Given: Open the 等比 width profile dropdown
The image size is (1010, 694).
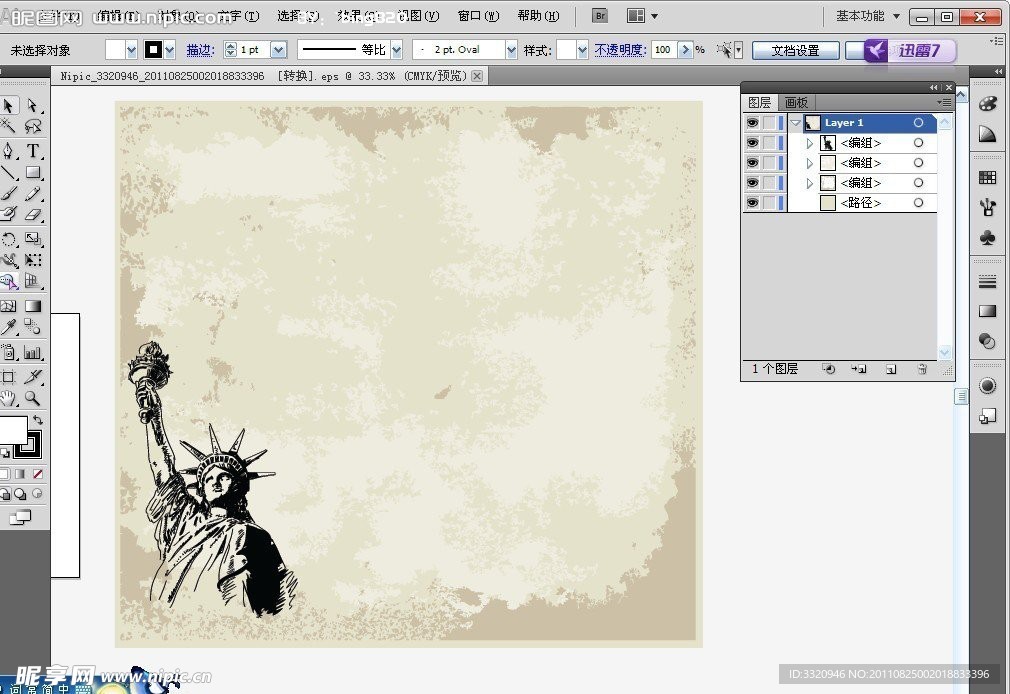Looking at the screenshot, I should point(397,50).
